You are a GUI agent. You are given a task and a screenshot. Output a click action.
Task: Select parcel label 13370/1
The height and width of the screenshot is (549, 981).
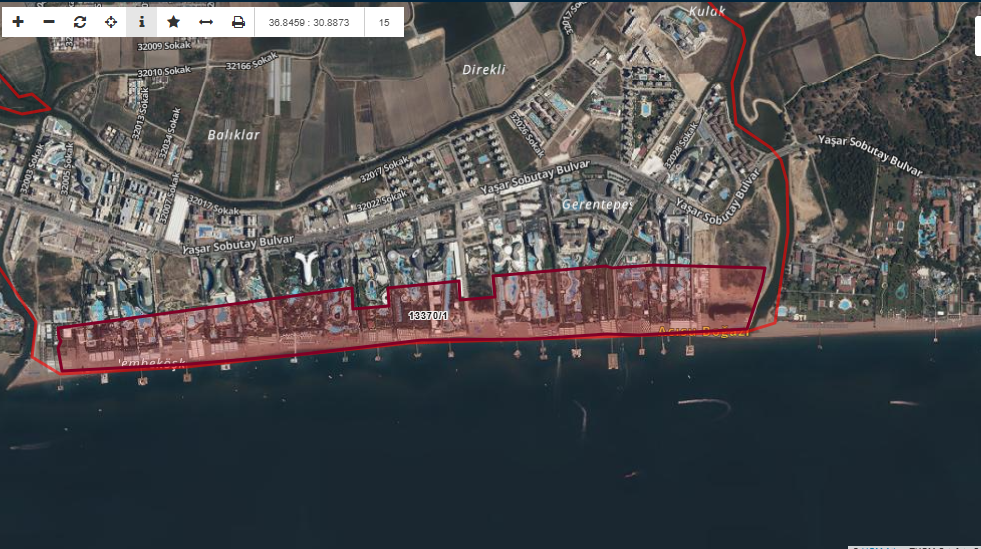tap(428, 316)
